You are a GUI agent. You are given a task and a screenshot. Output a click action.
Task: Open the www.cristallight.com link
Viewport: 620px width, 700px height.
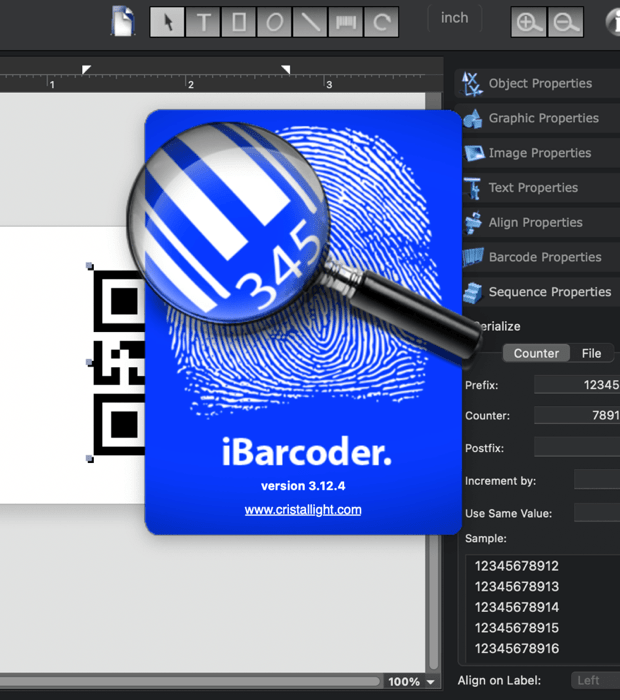point(303,509)
